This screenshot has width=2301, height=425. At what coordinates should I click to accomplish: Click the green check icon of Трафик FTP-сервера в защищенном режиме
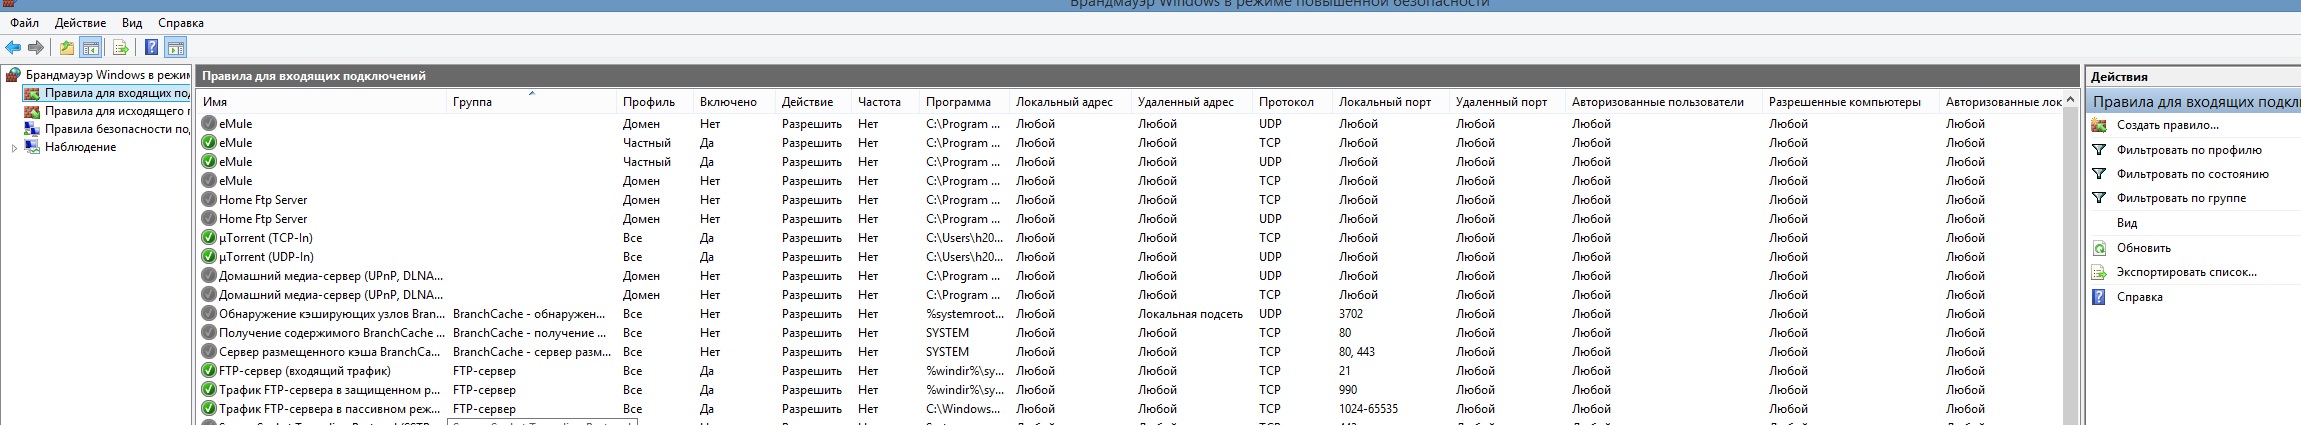pyautogui.click(x=209, y=390)
